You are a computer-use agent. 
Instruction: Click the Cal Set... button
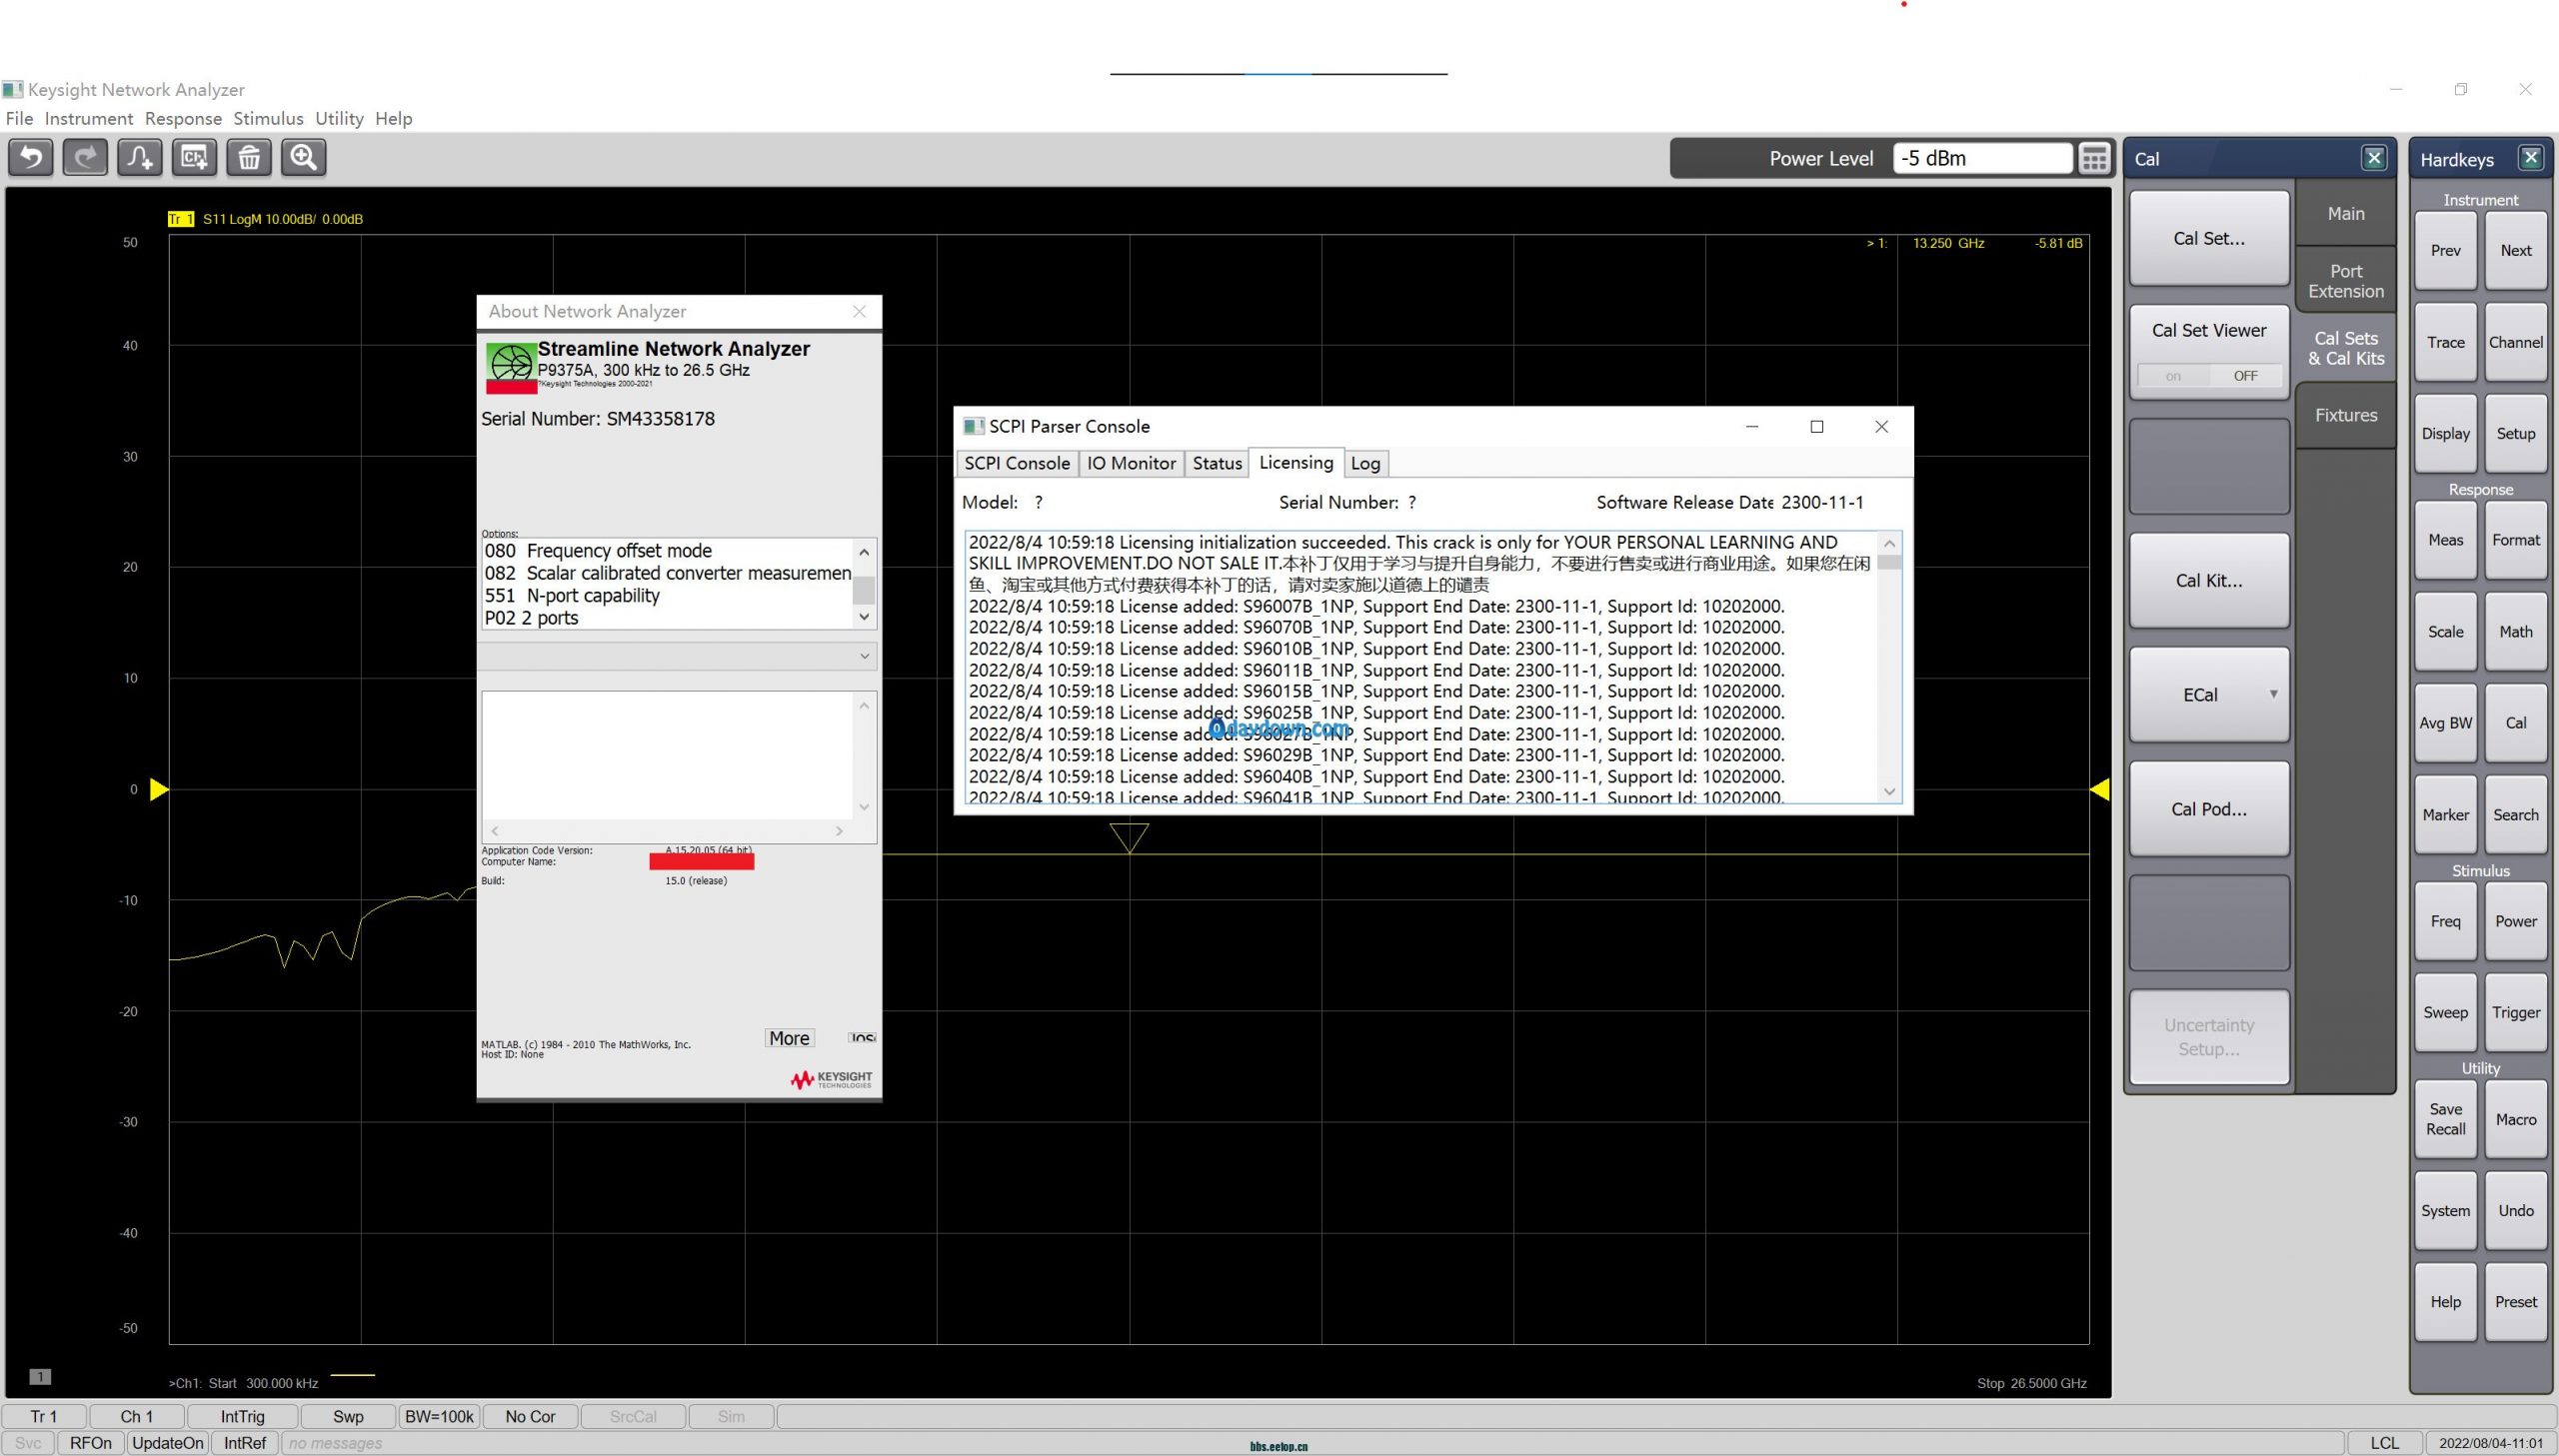pos(2209,238)
